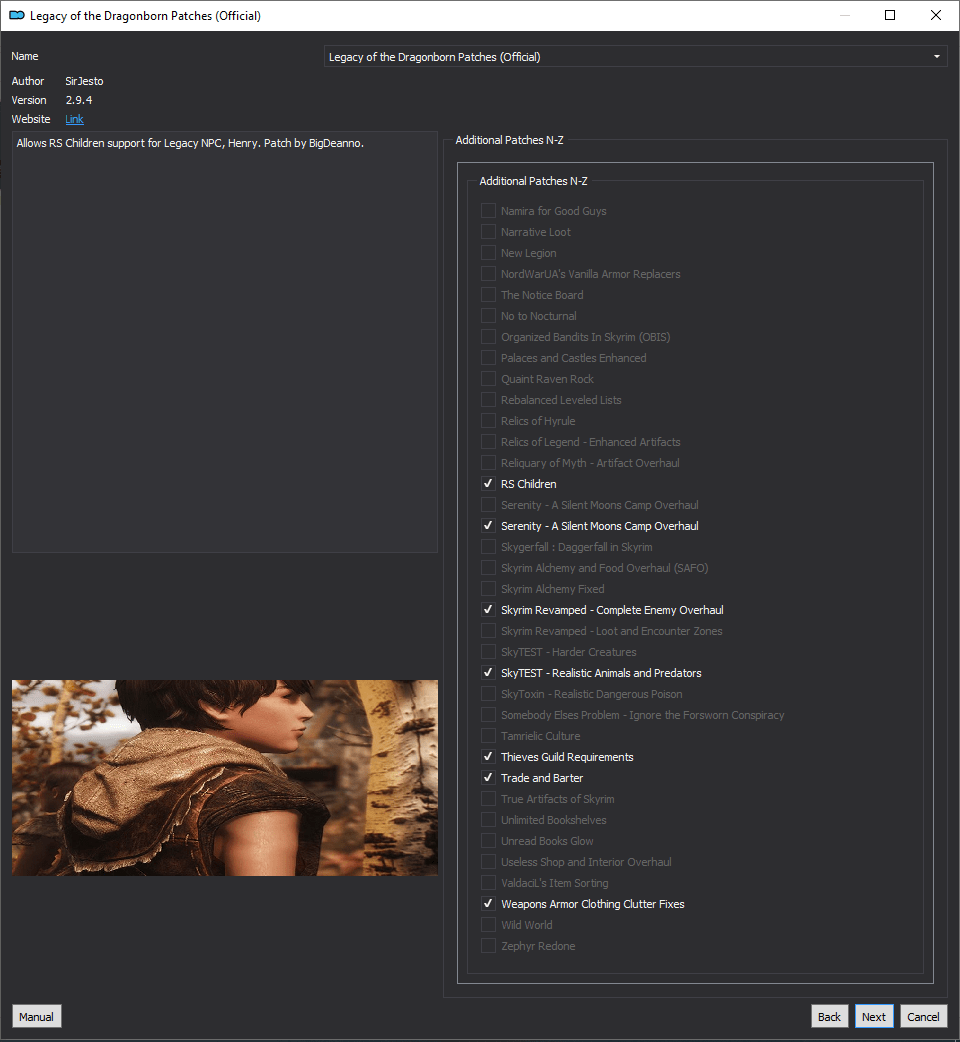
Task: Tick Skyrim Alchemy and Food Overhaul (SAFO)
Action: (488, 568)
